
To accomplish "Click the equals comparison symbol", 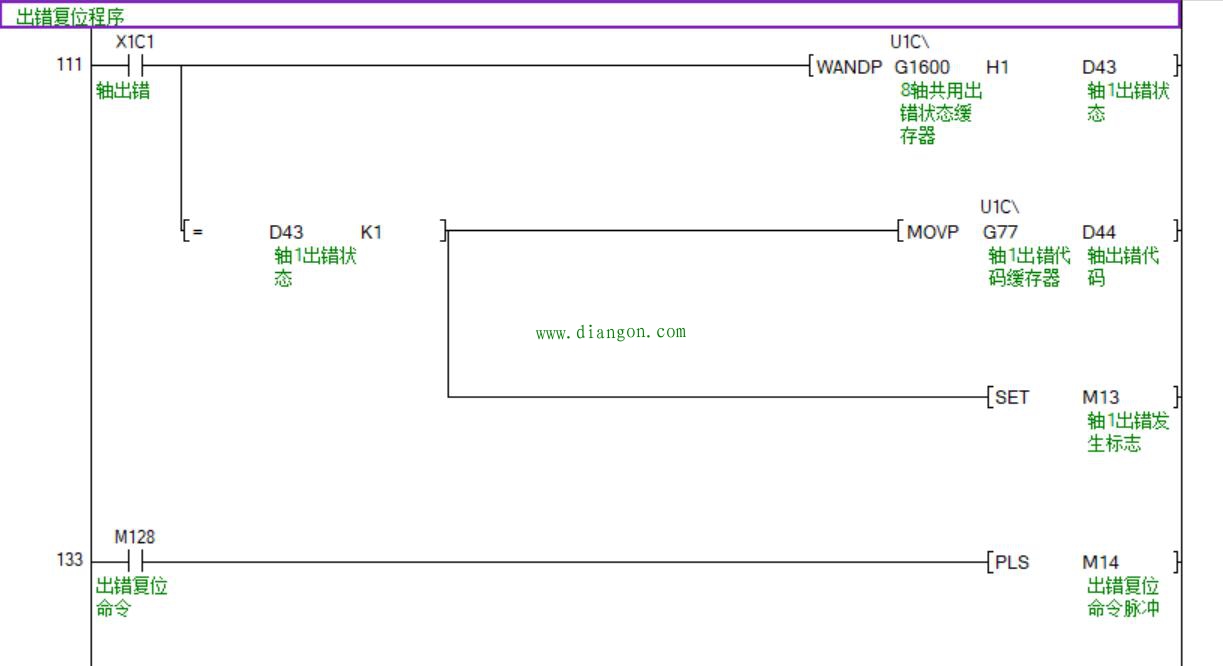I will point(197,232).
